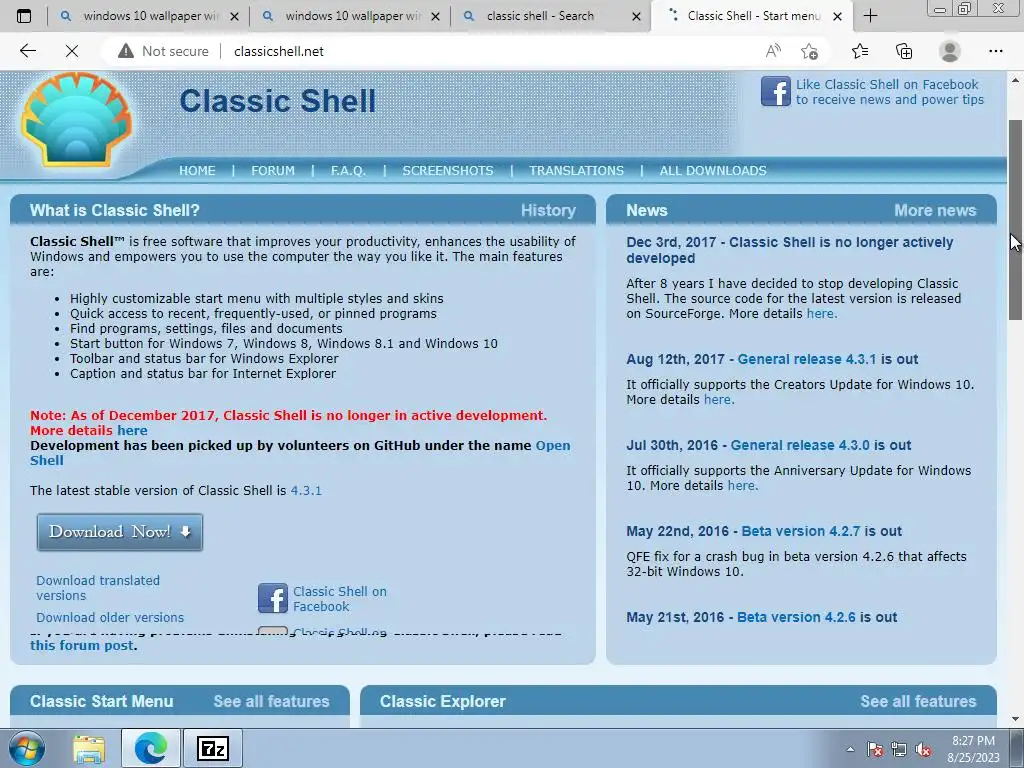The height and width of the screenshot is (768, 1024).
Task: Open HOME in site navigation
Action: [x=197, y=170]
